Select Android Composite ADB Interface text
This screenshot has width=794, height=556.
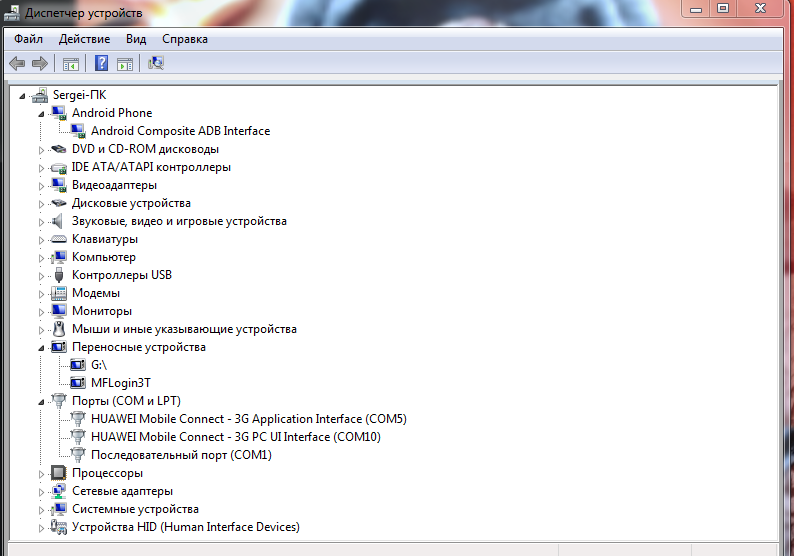tap(180, 131)
